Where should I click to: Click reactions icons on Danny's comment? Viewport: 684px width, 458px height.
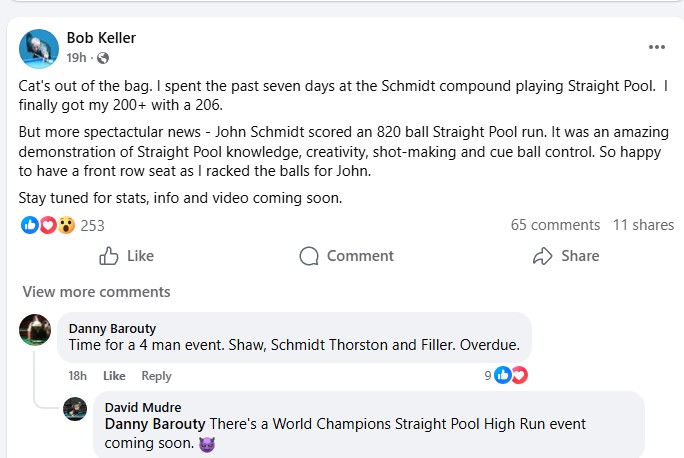(x=511, y=375)
